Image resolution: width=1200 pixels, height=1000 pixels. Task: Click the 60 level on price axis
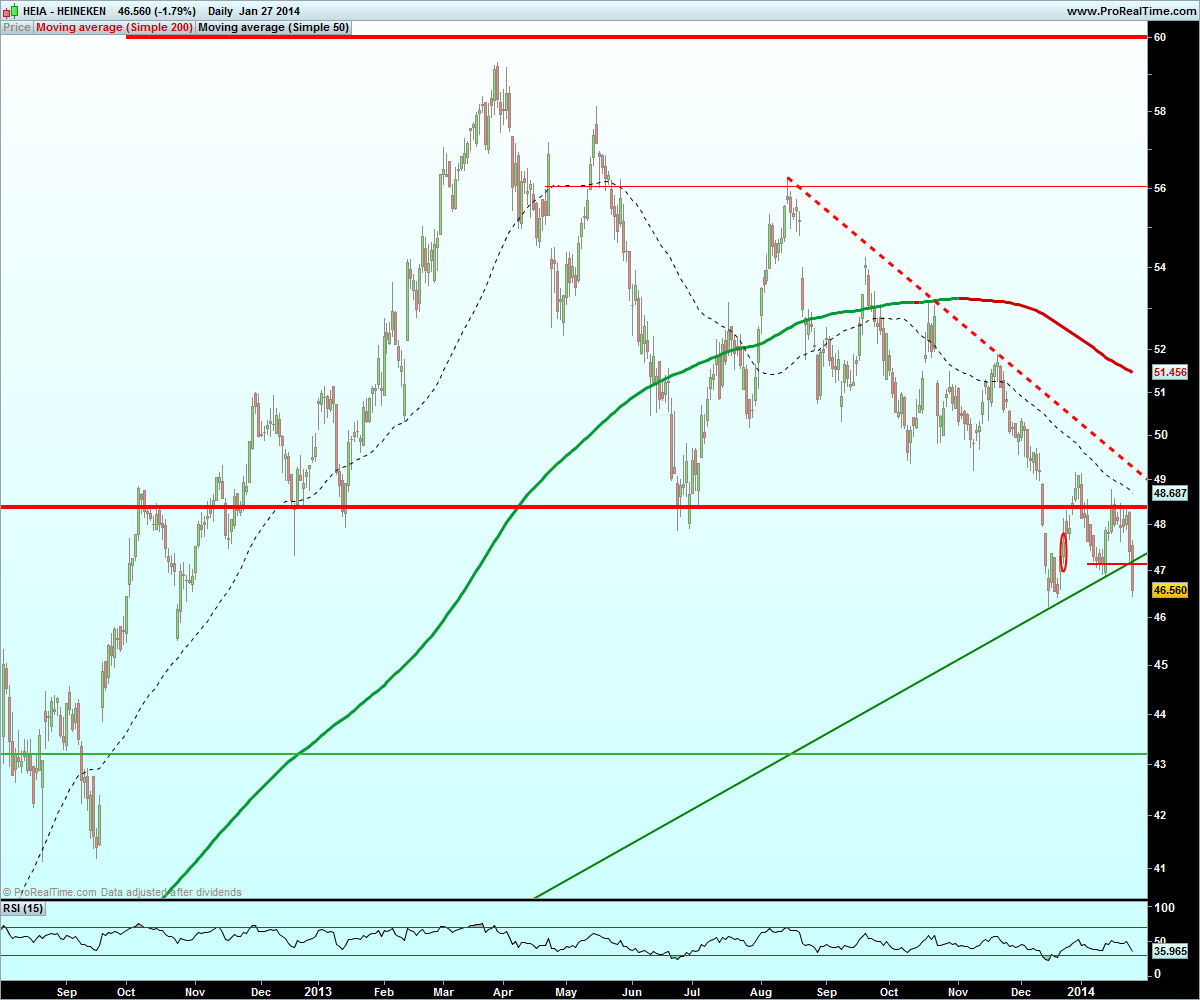(1160, 38)
